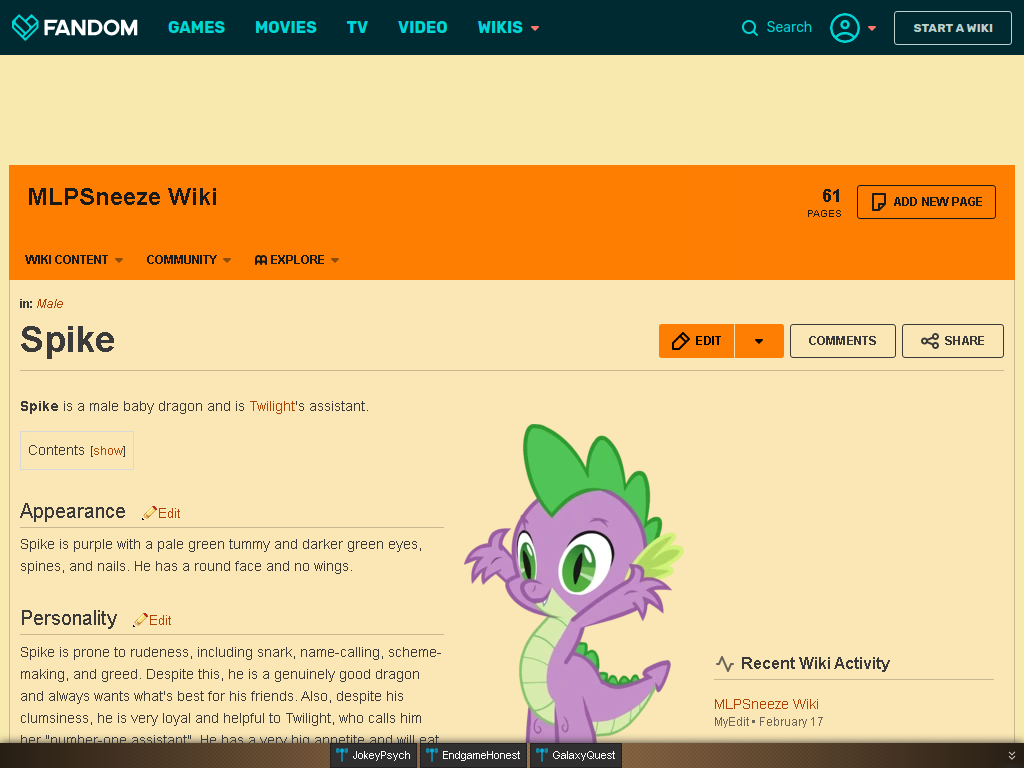Image resolution: width=1024 pixels, height=768 pixels.
Task: Expand the Wiki Content menu
Action: 74,260
